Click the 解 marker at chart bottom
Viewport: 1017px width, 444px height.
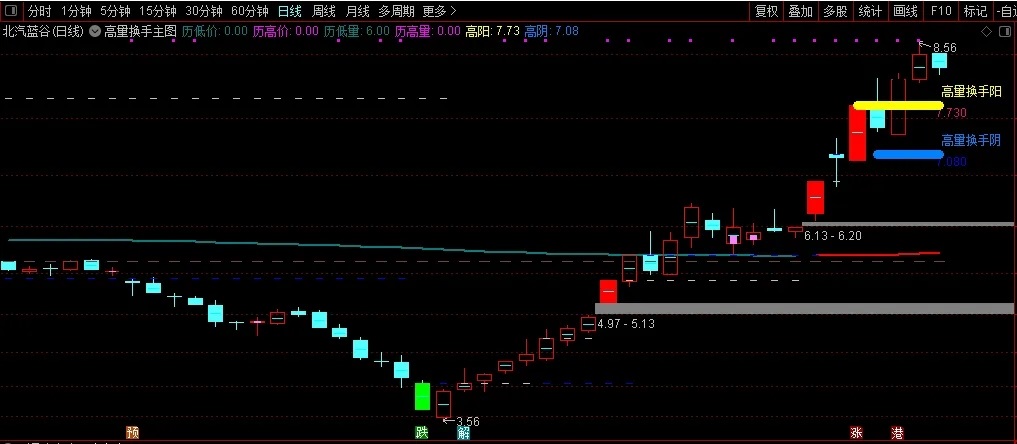point(463,432)
